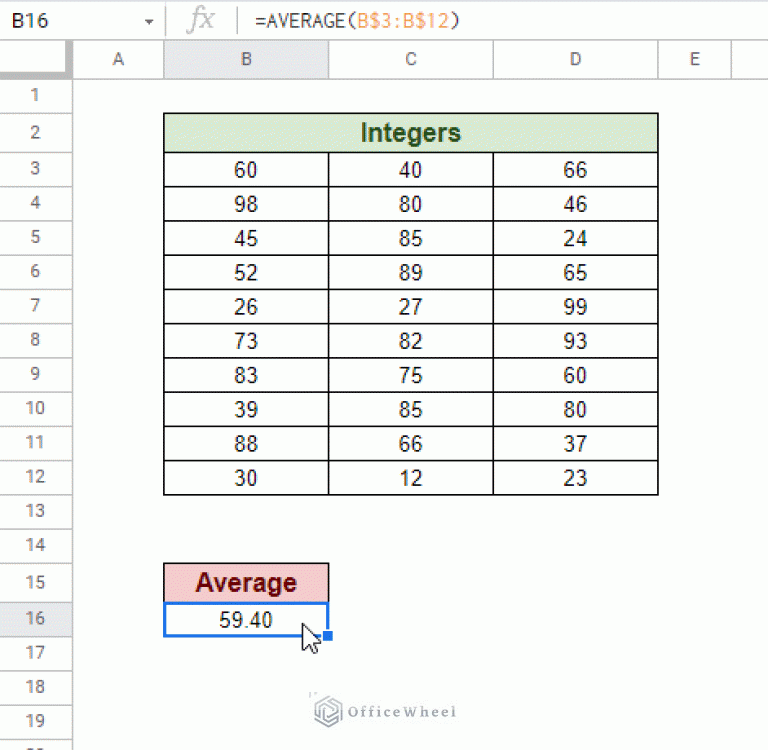Select column B header
The height and width of the screenshot is (750, 768).
[x=246, y=59]
